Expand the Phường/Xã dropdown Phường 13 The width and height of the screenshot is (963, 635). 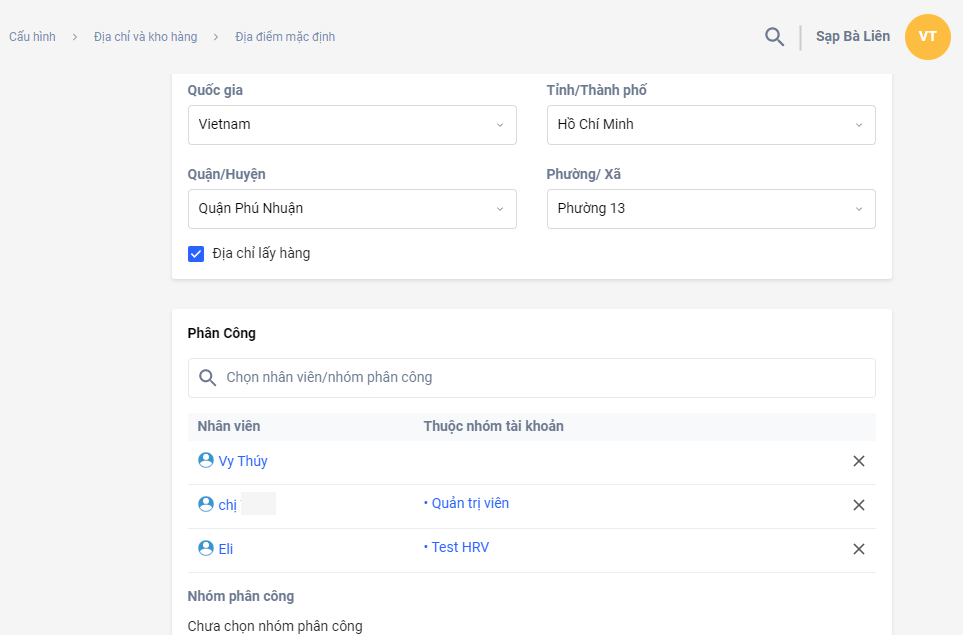click(x=711, y=209)
